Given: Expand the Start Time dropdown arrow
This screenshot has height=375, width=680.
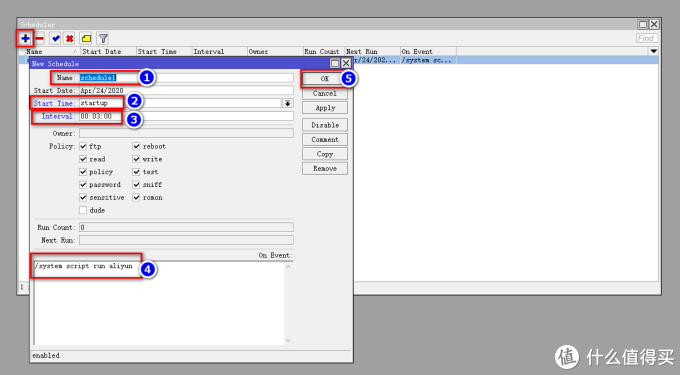Looking at the screenshot, I should click(x=288, y=103).
